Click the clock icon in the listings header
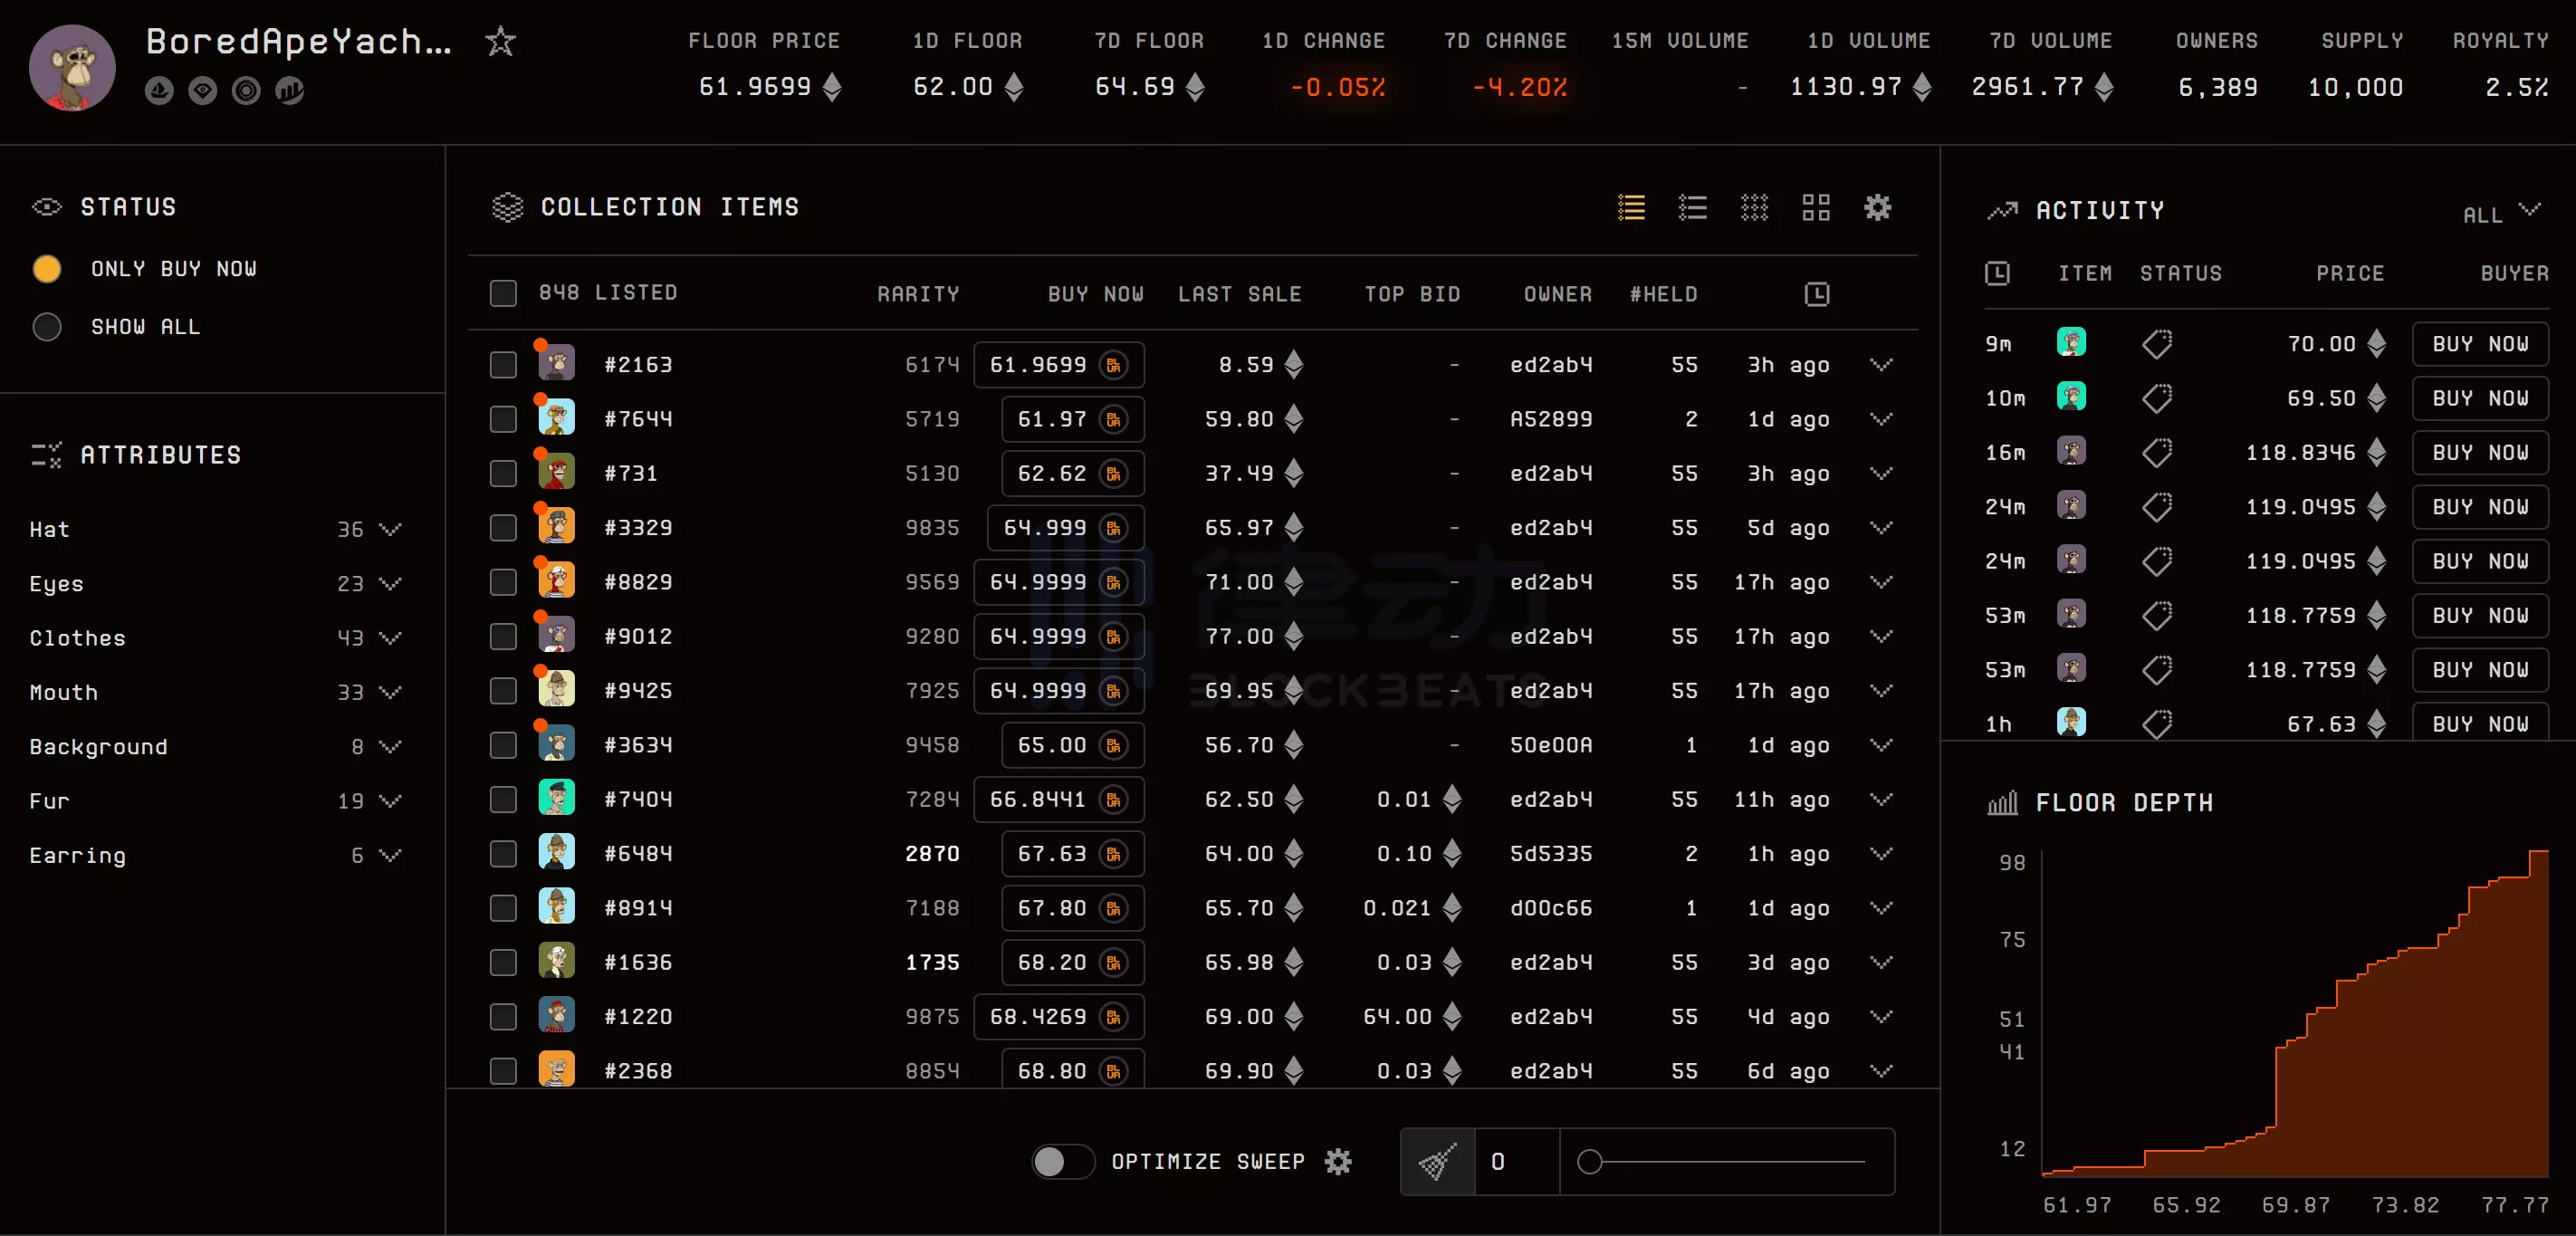The height and width of the screenshot is (1236, 2576). (1816, 294)
